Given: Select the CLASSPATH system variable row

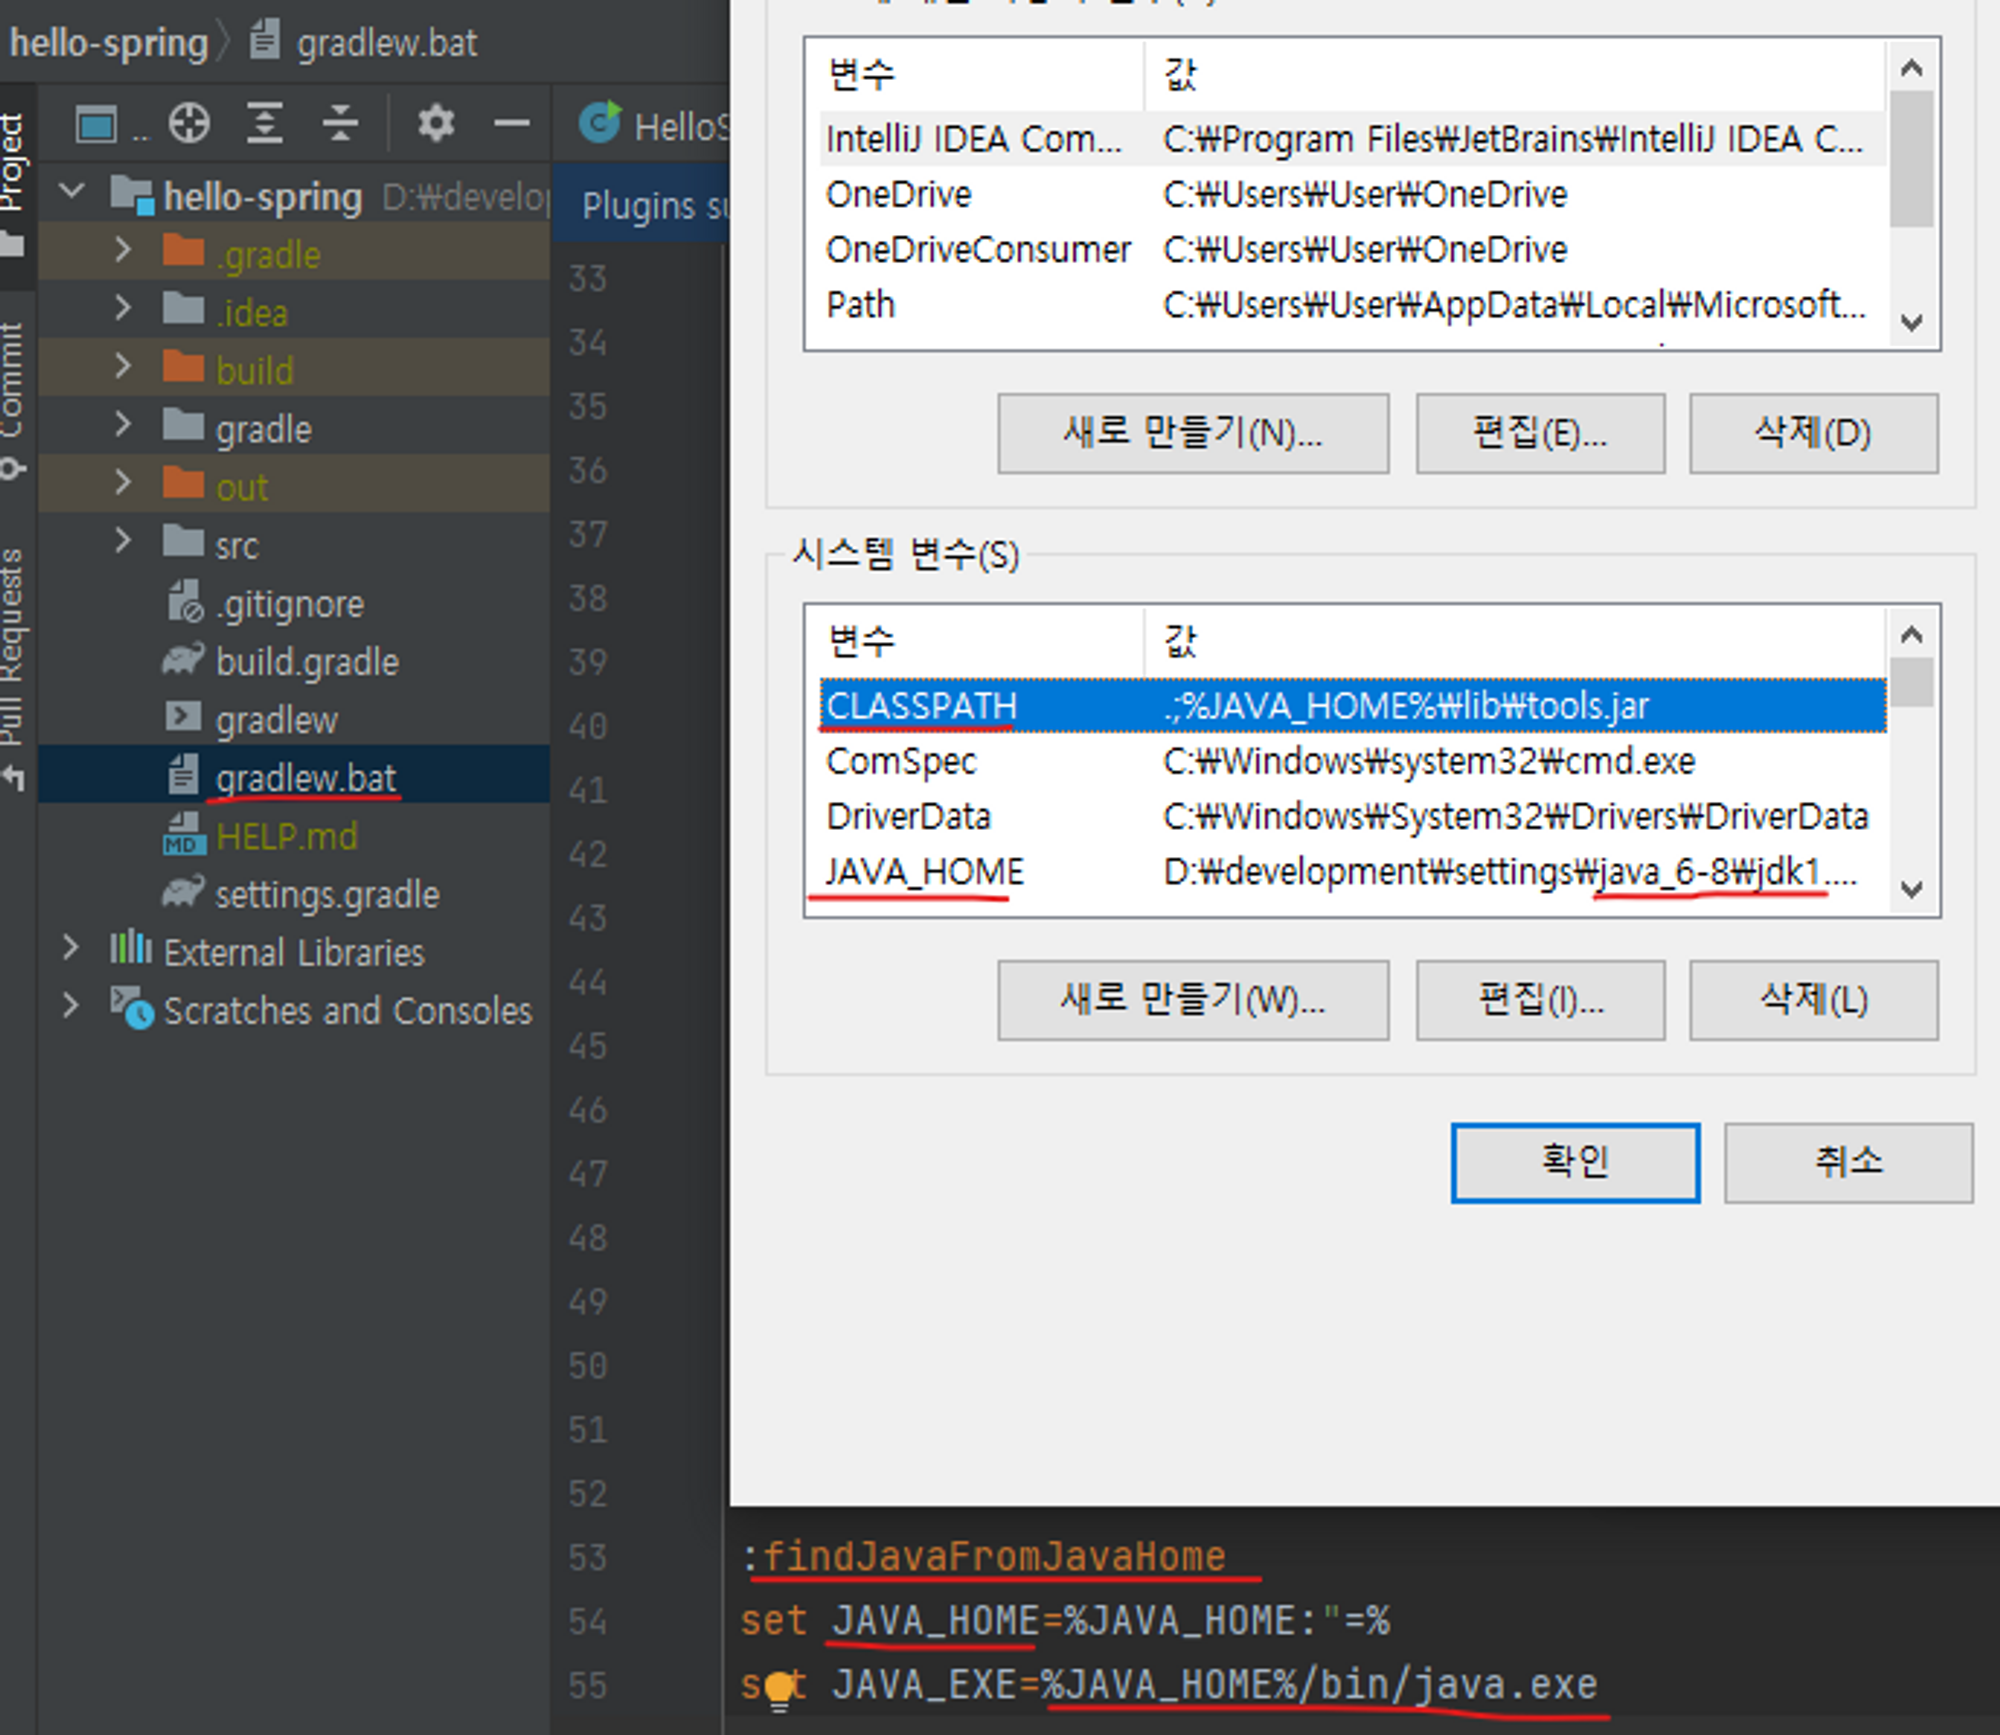Looking at the screenshot, I should click(1352, 706).
